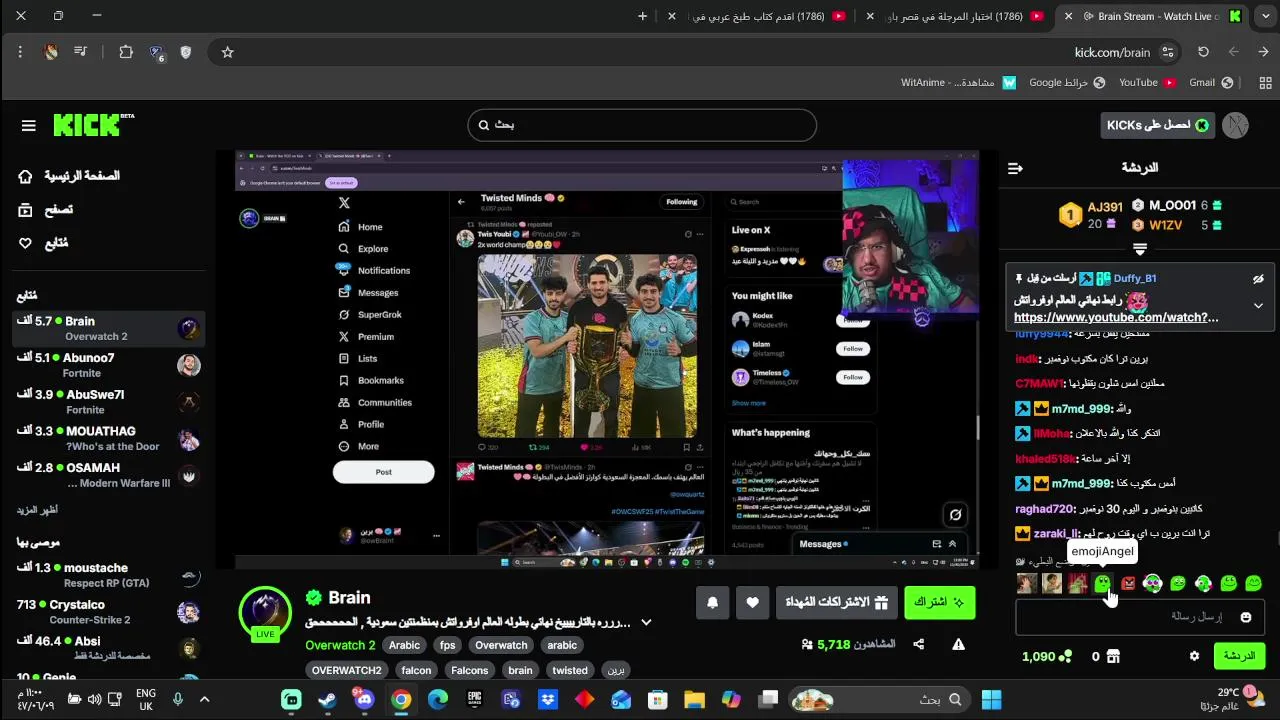Click the report warning triangle icon
1280x720 pixels.
(958, 645)
